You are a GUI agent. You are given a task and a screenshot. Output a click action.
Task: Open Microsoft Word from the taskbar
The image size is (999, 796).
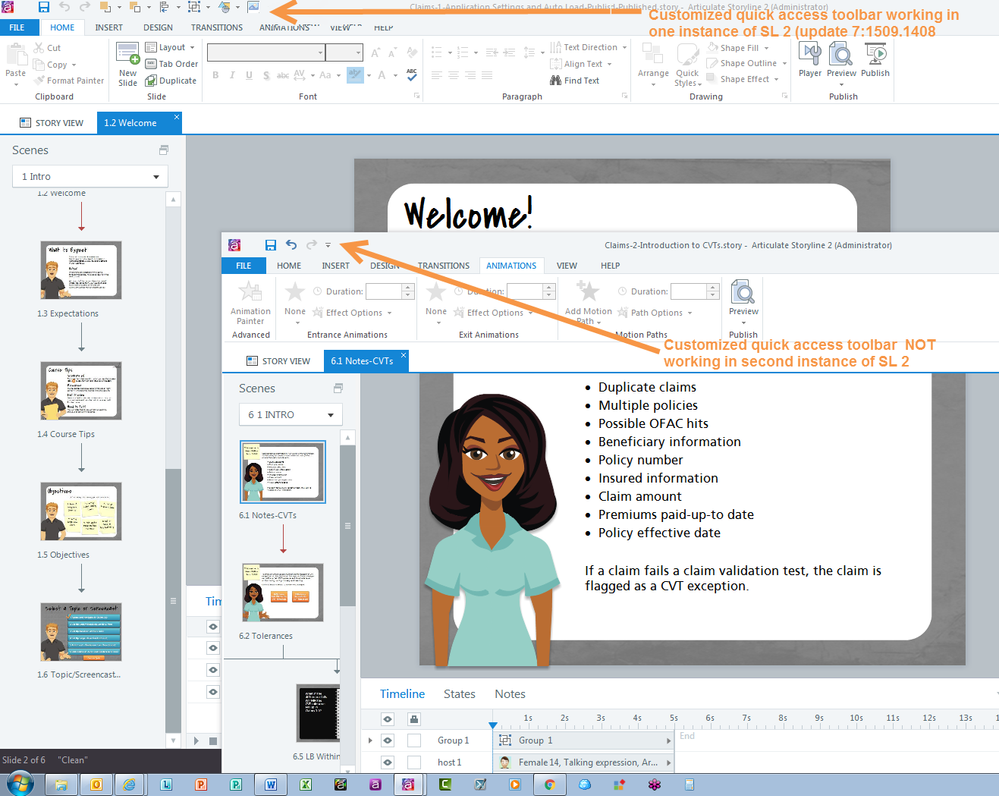(271, 784)
